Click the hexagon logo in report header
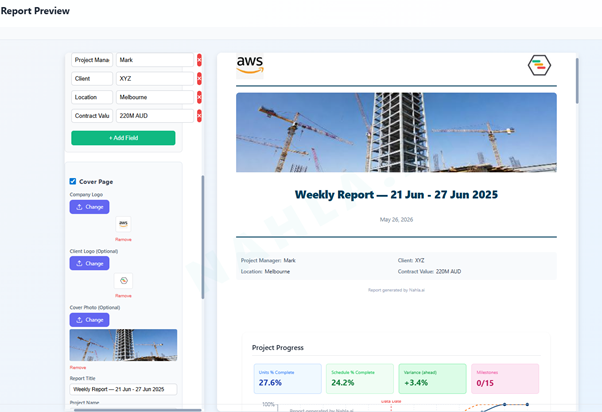 pos(539,65)
